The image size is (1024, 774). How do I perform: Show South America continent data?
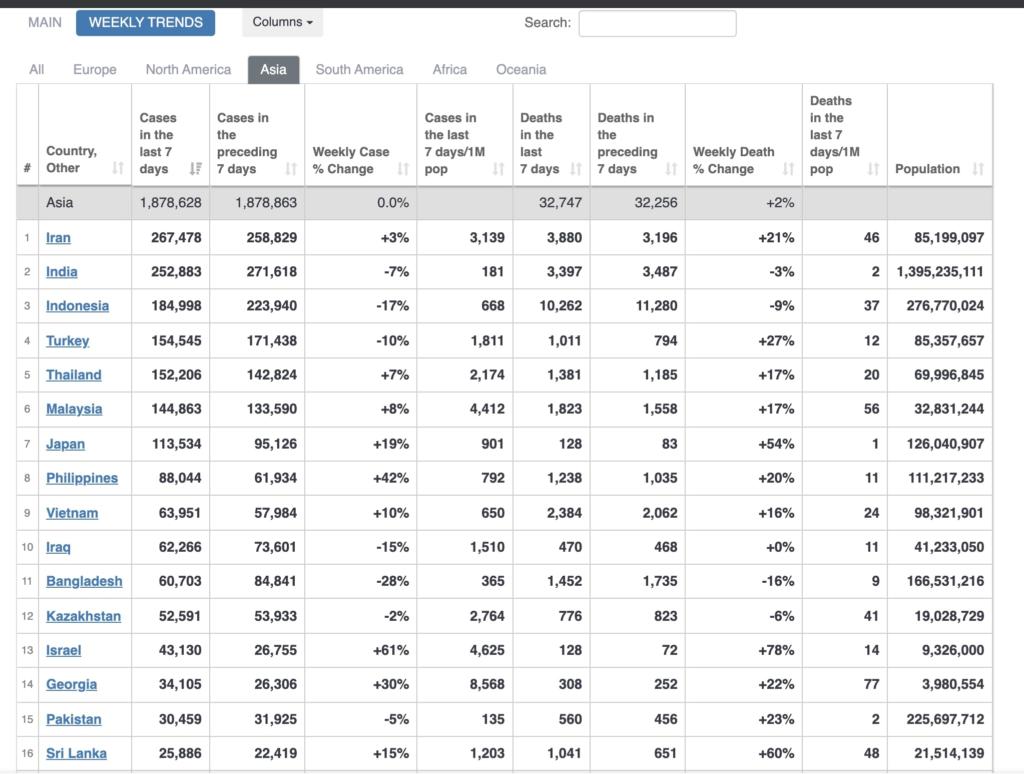point(359,70)
